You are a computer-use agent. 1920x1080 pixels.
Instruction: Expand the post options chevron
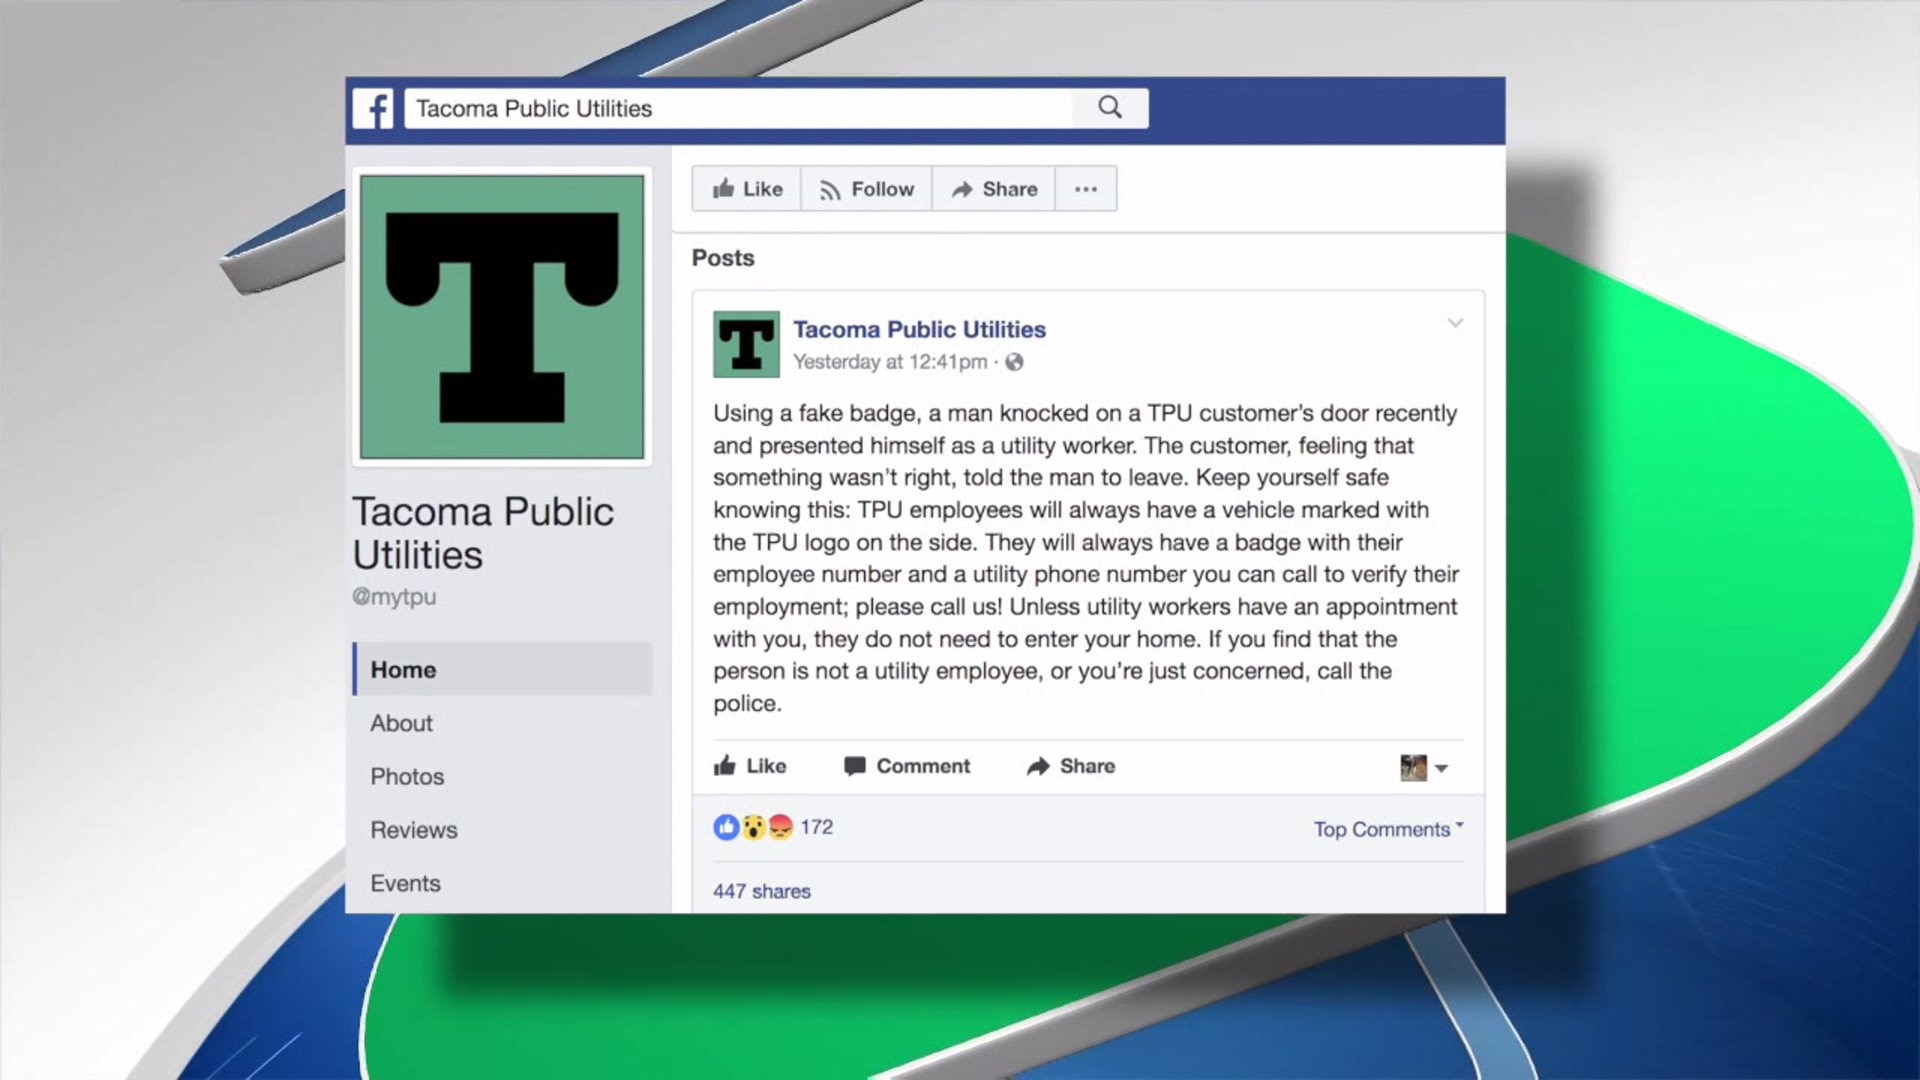[1455, 323]
